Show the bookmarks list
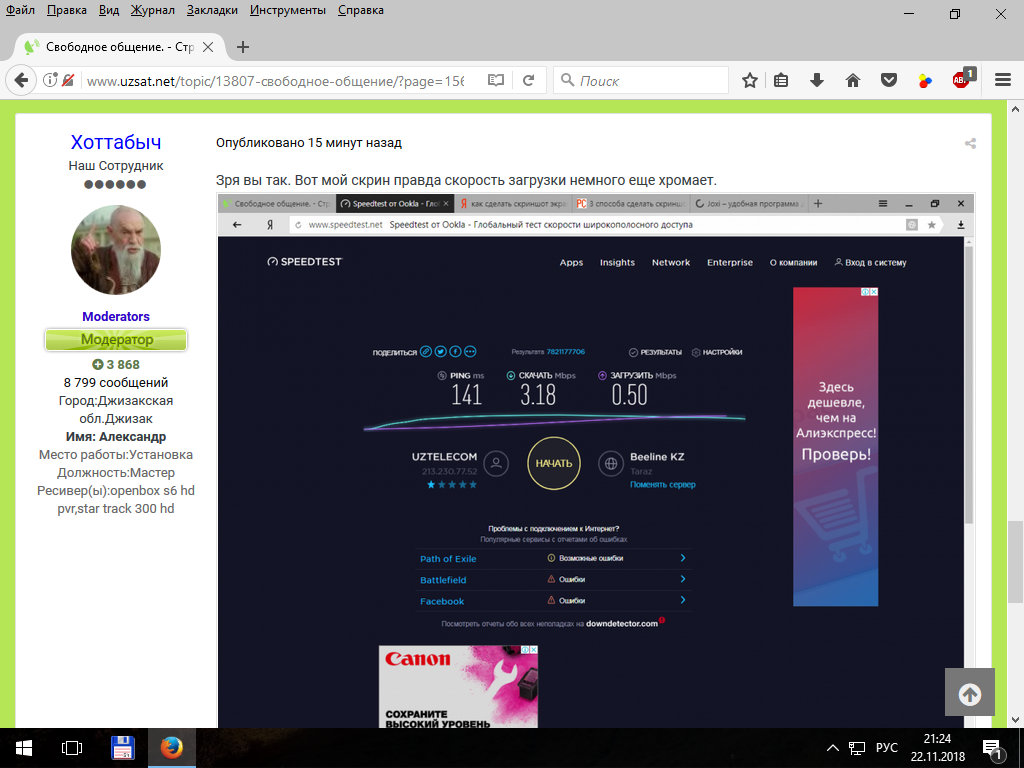 pyautogui.click(x=781, y=80)
